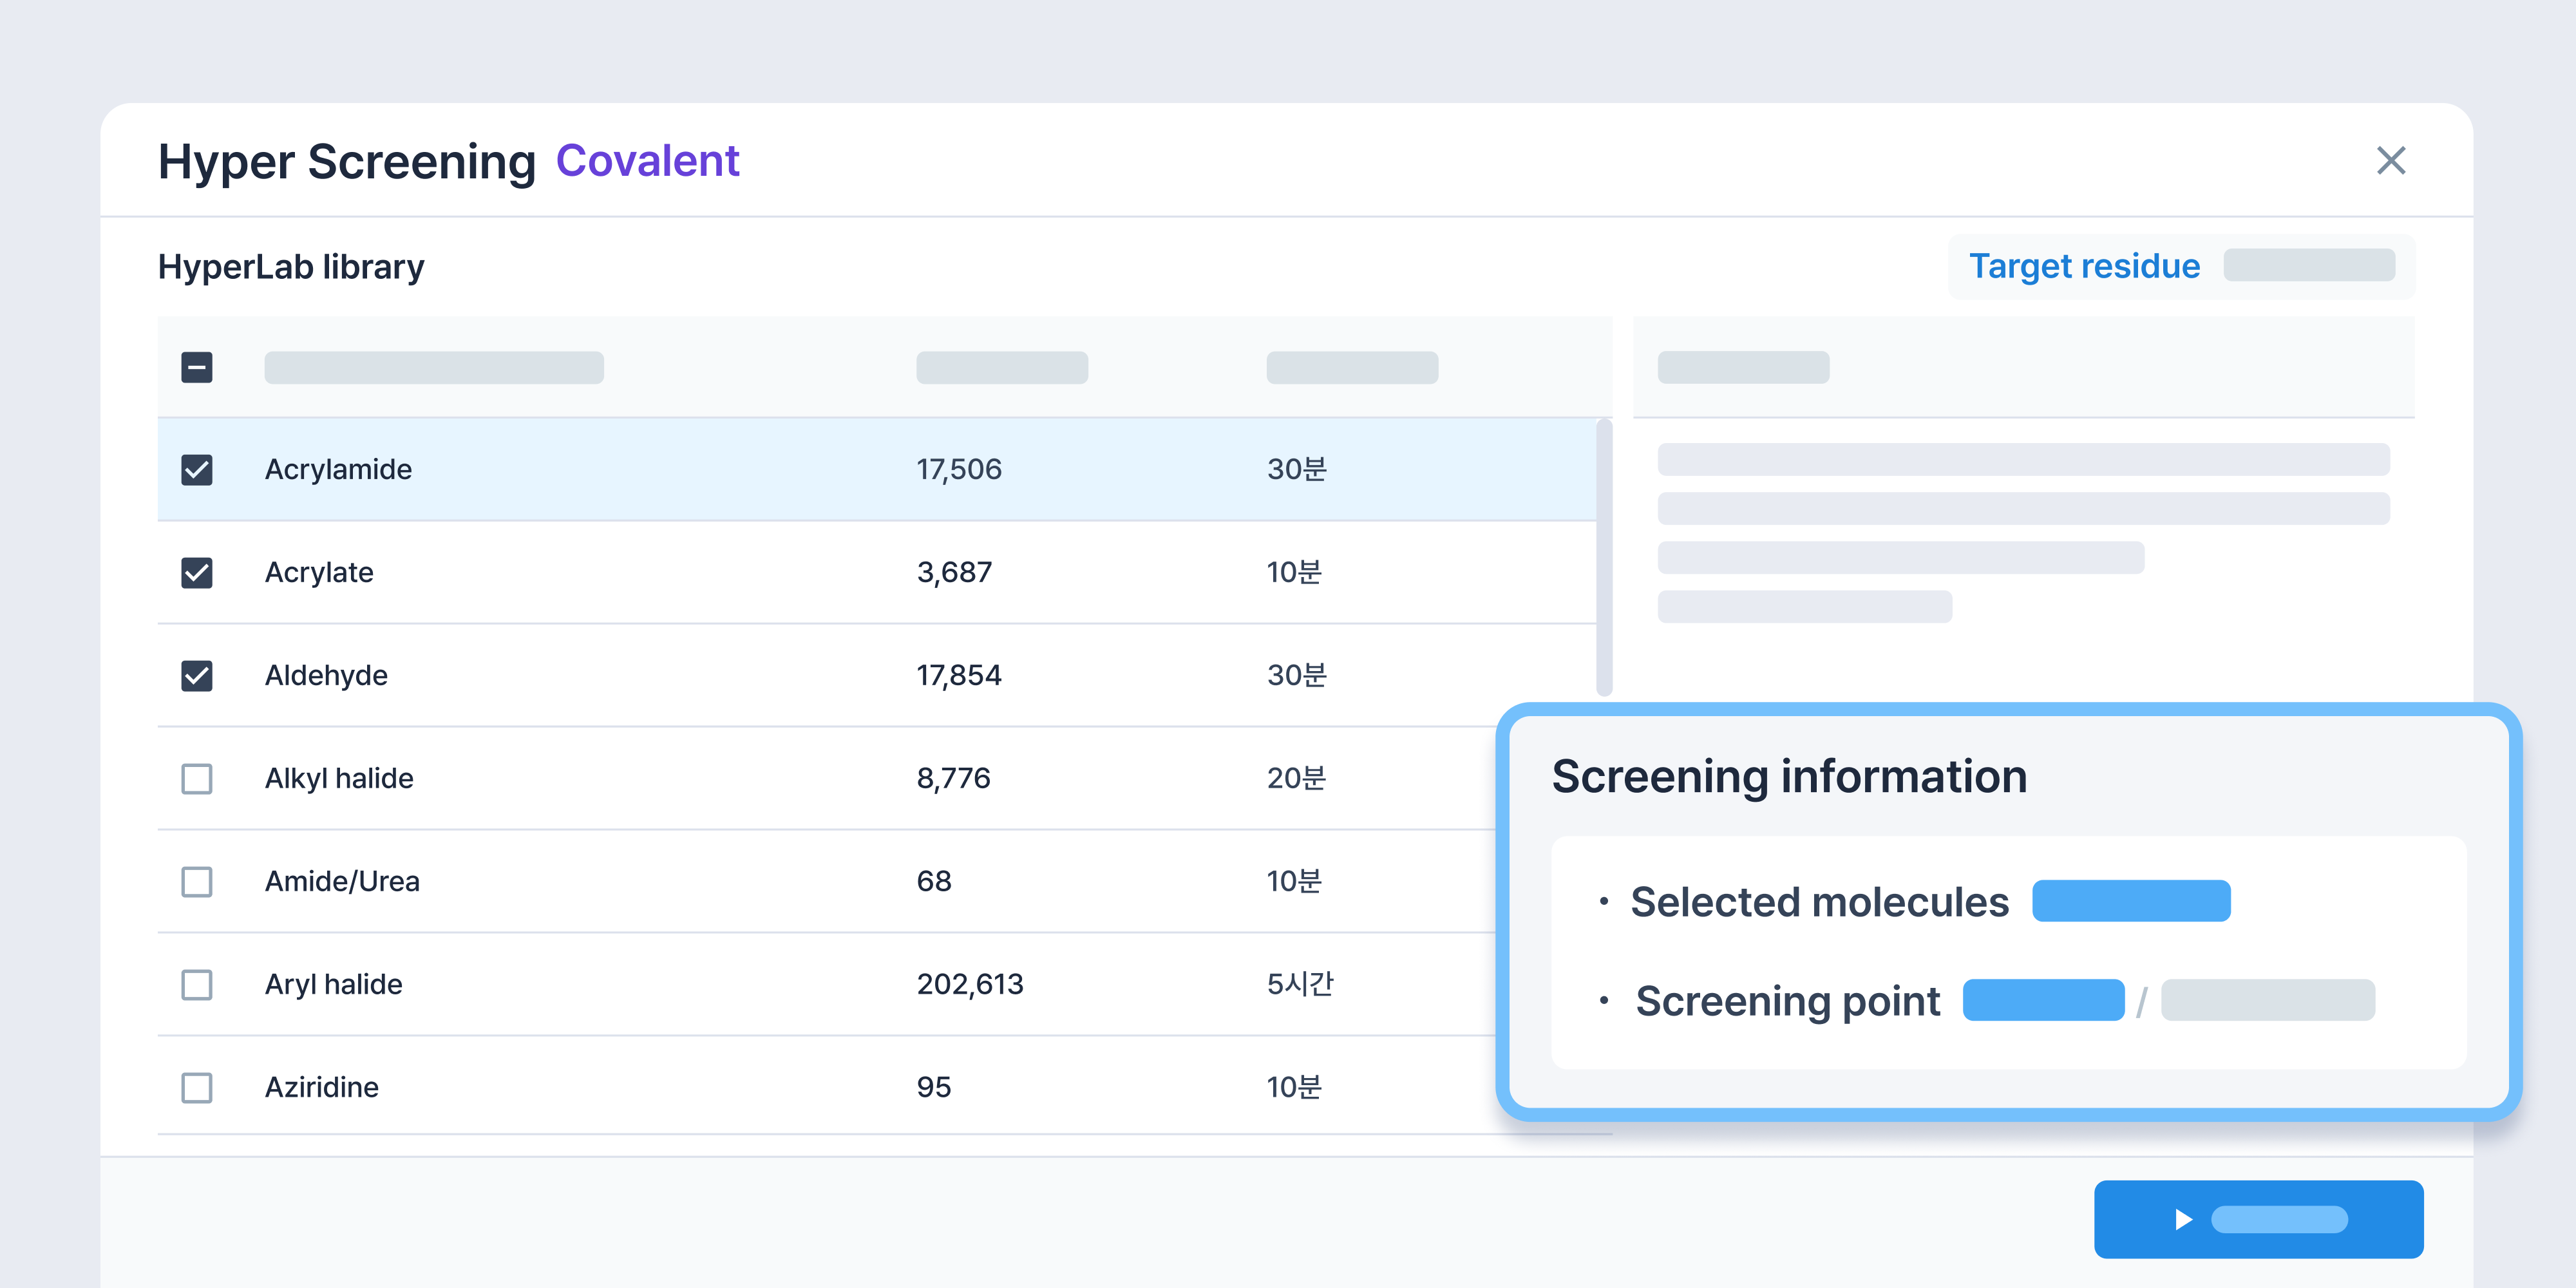Screen dimensions: 2576x1288
Task: Close the Hyper Screening dialog
Action: point(2390,160)
